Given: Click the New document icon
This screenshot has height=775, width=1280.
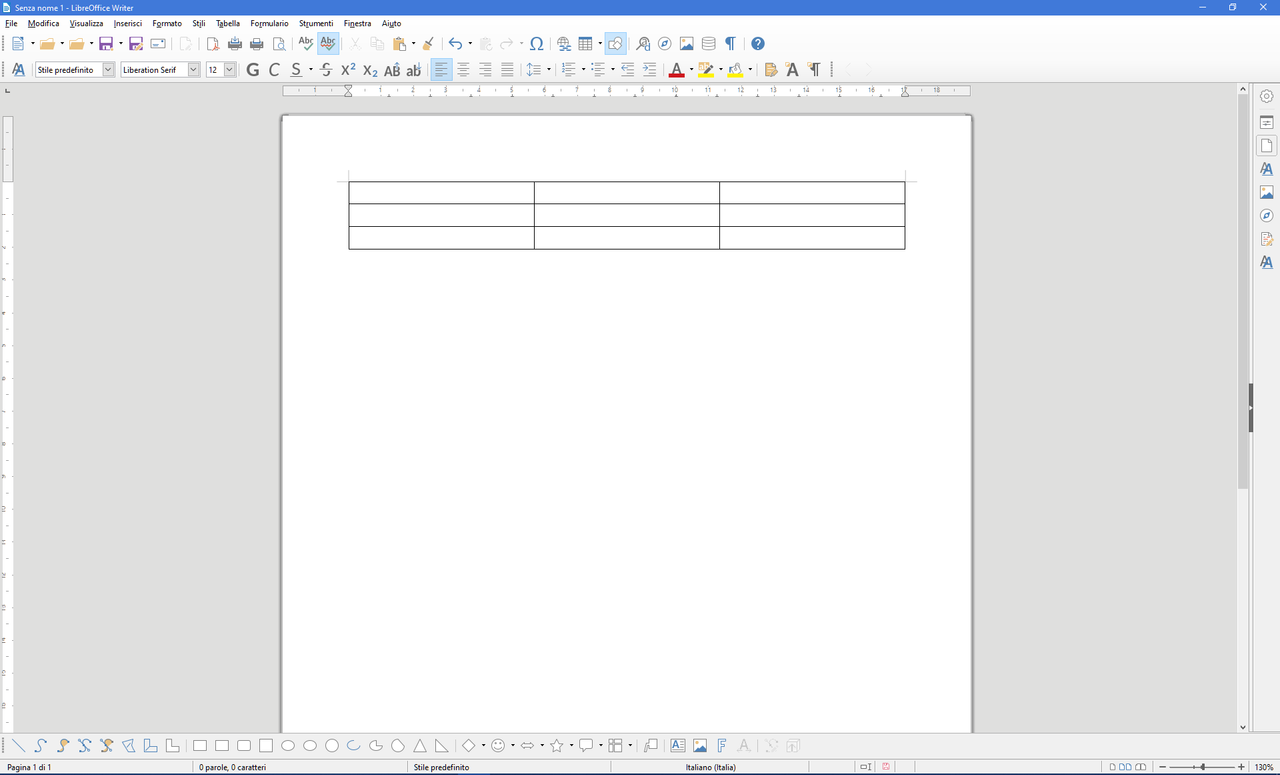Looking at the screenshot, I should [18, 44].
